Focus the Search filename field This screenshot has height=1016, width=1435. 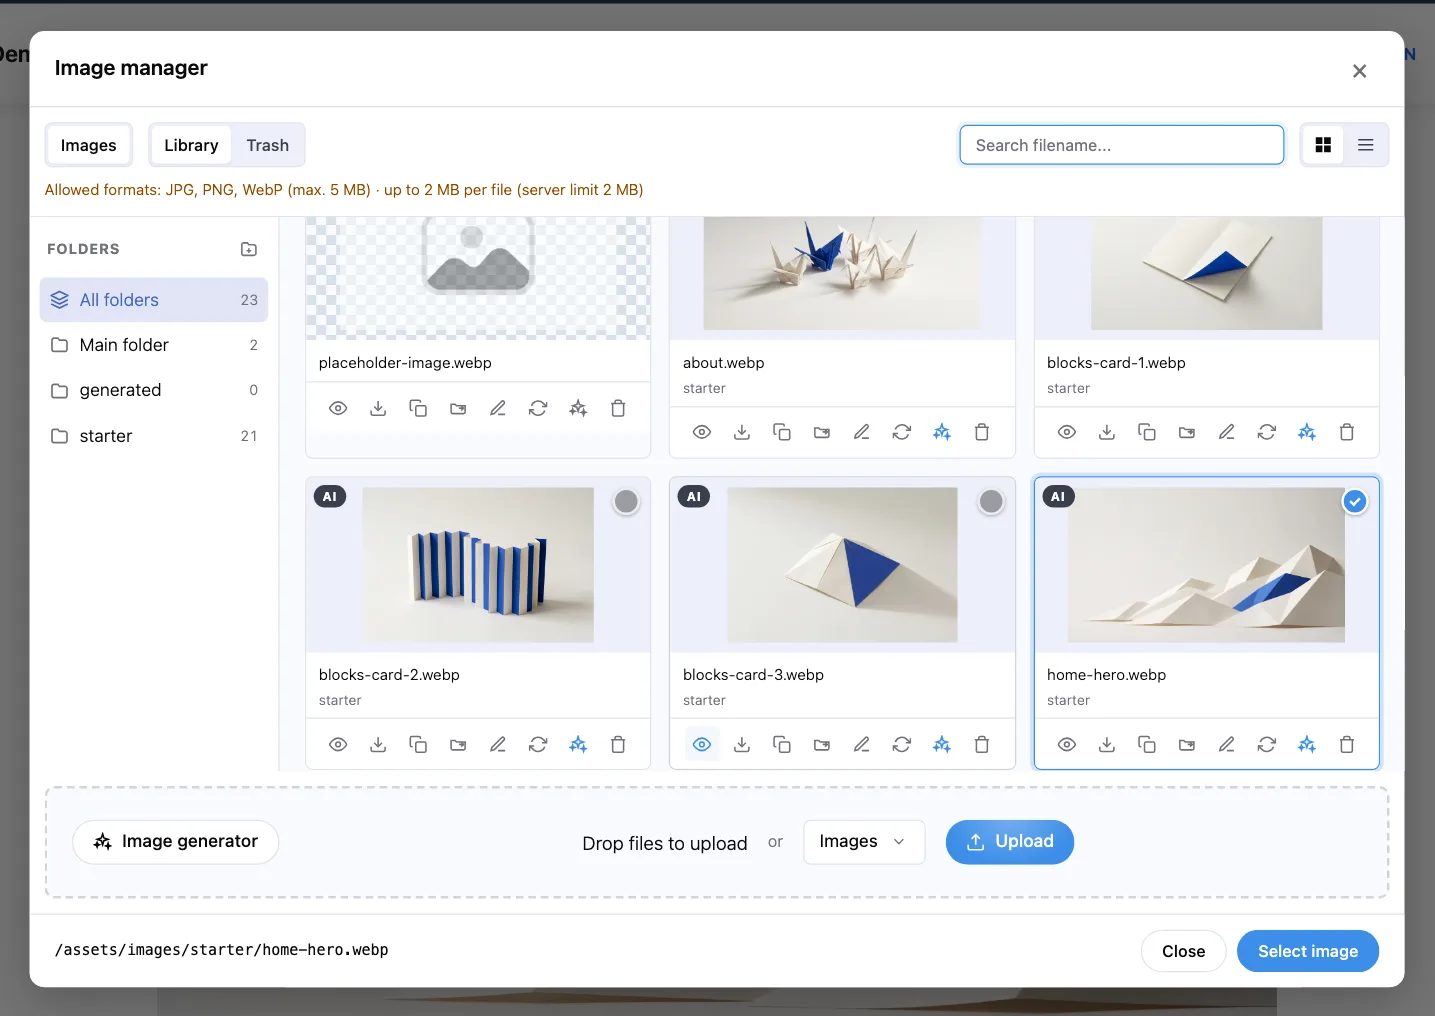[1122, 145]
